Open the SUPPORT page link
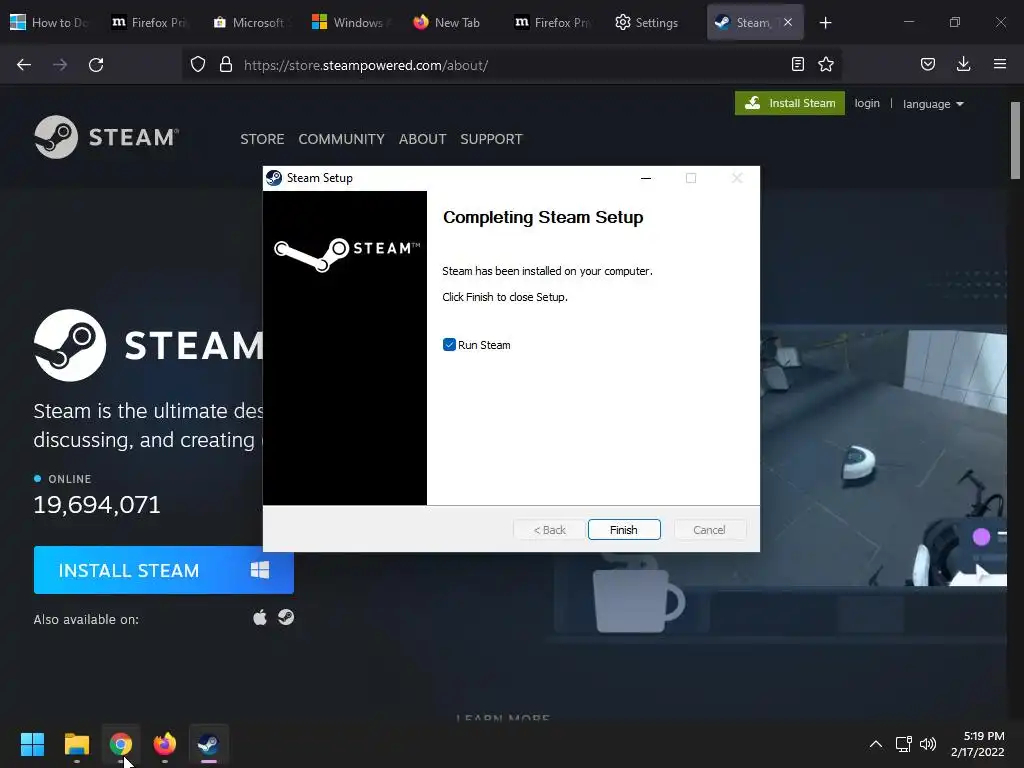Image resolution: width=1024 pixels, height=768 pixels. click(x=491, y=139)
